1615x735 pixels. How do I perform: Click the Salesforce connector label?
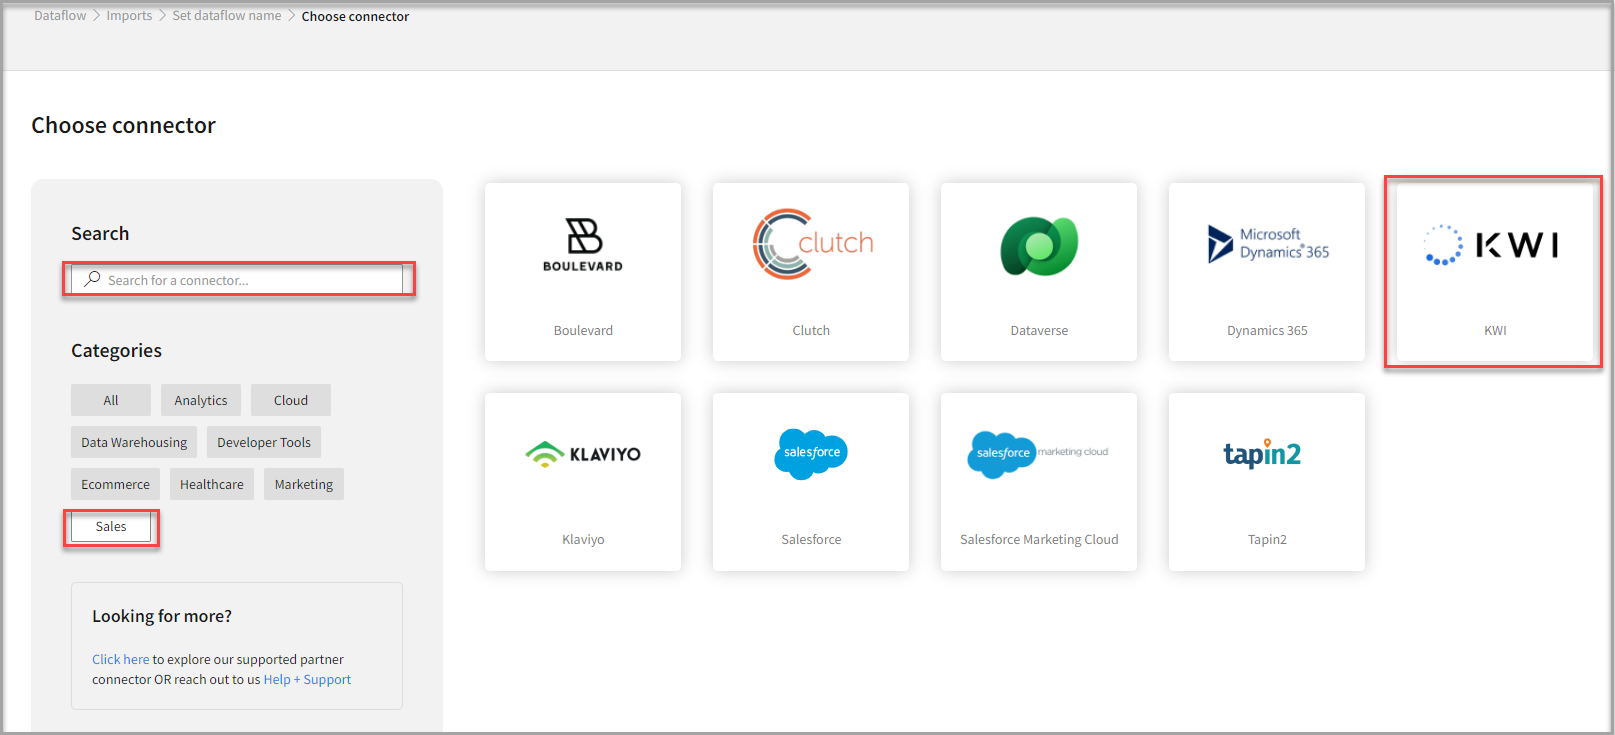pos(811,539)
